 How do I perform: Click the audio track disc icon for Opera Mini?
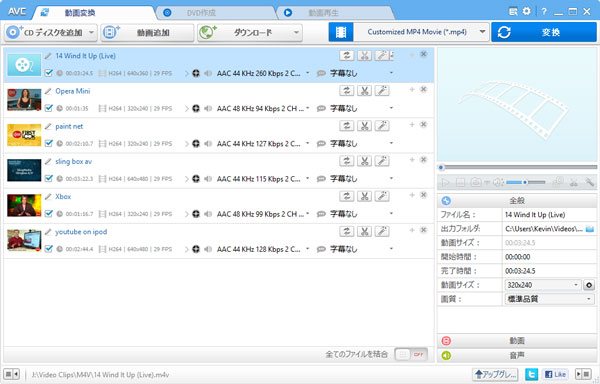coord(196,109)
